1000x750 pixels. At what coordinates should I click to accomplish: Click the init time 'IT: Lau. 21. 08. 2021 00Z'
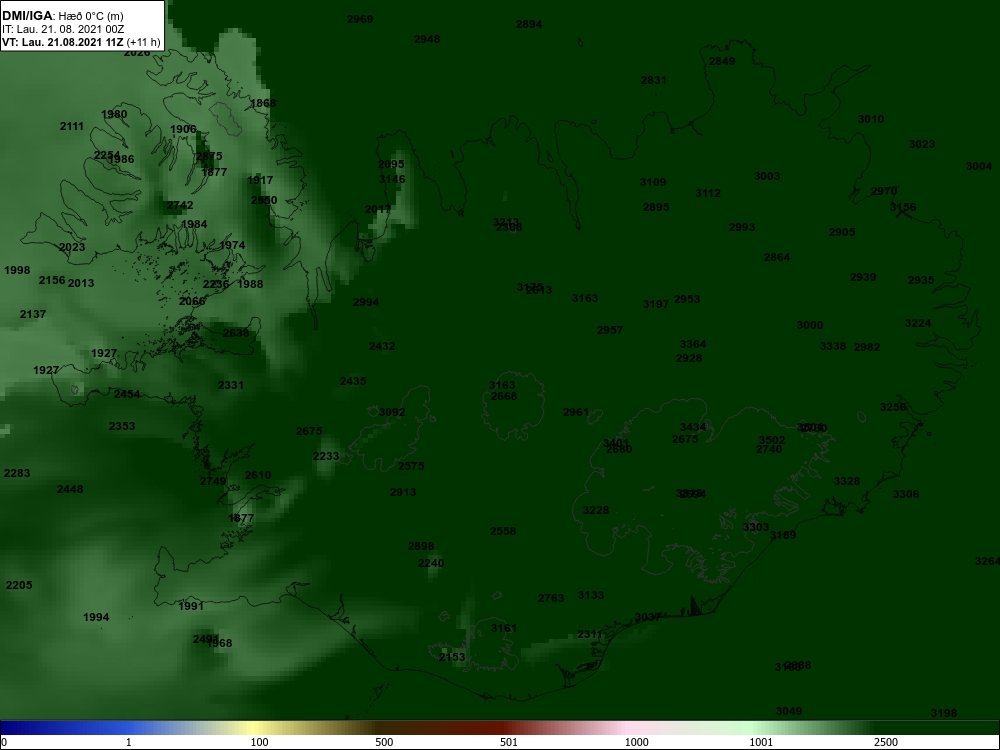62,29
